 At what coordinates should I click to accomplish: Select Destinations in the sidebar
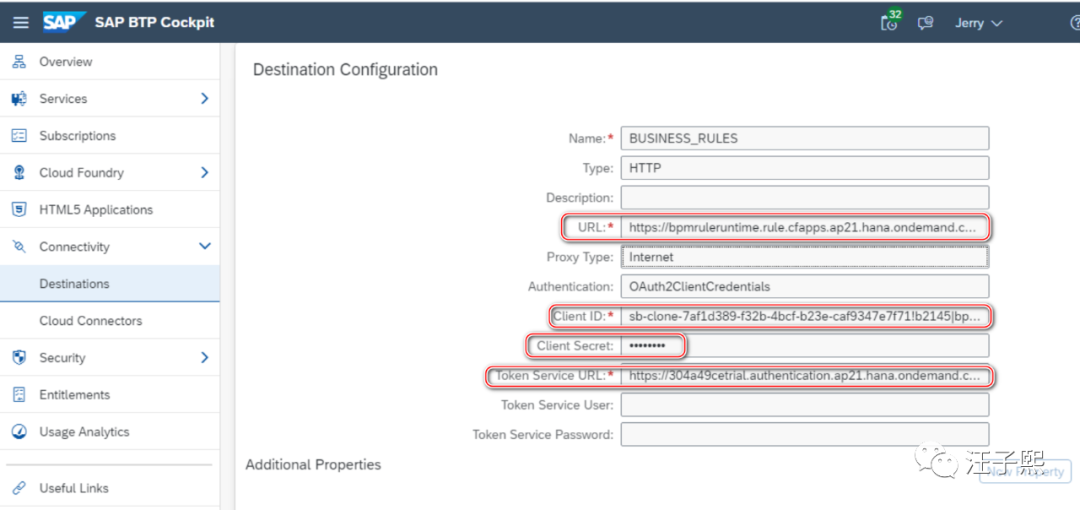click(110, 283)
